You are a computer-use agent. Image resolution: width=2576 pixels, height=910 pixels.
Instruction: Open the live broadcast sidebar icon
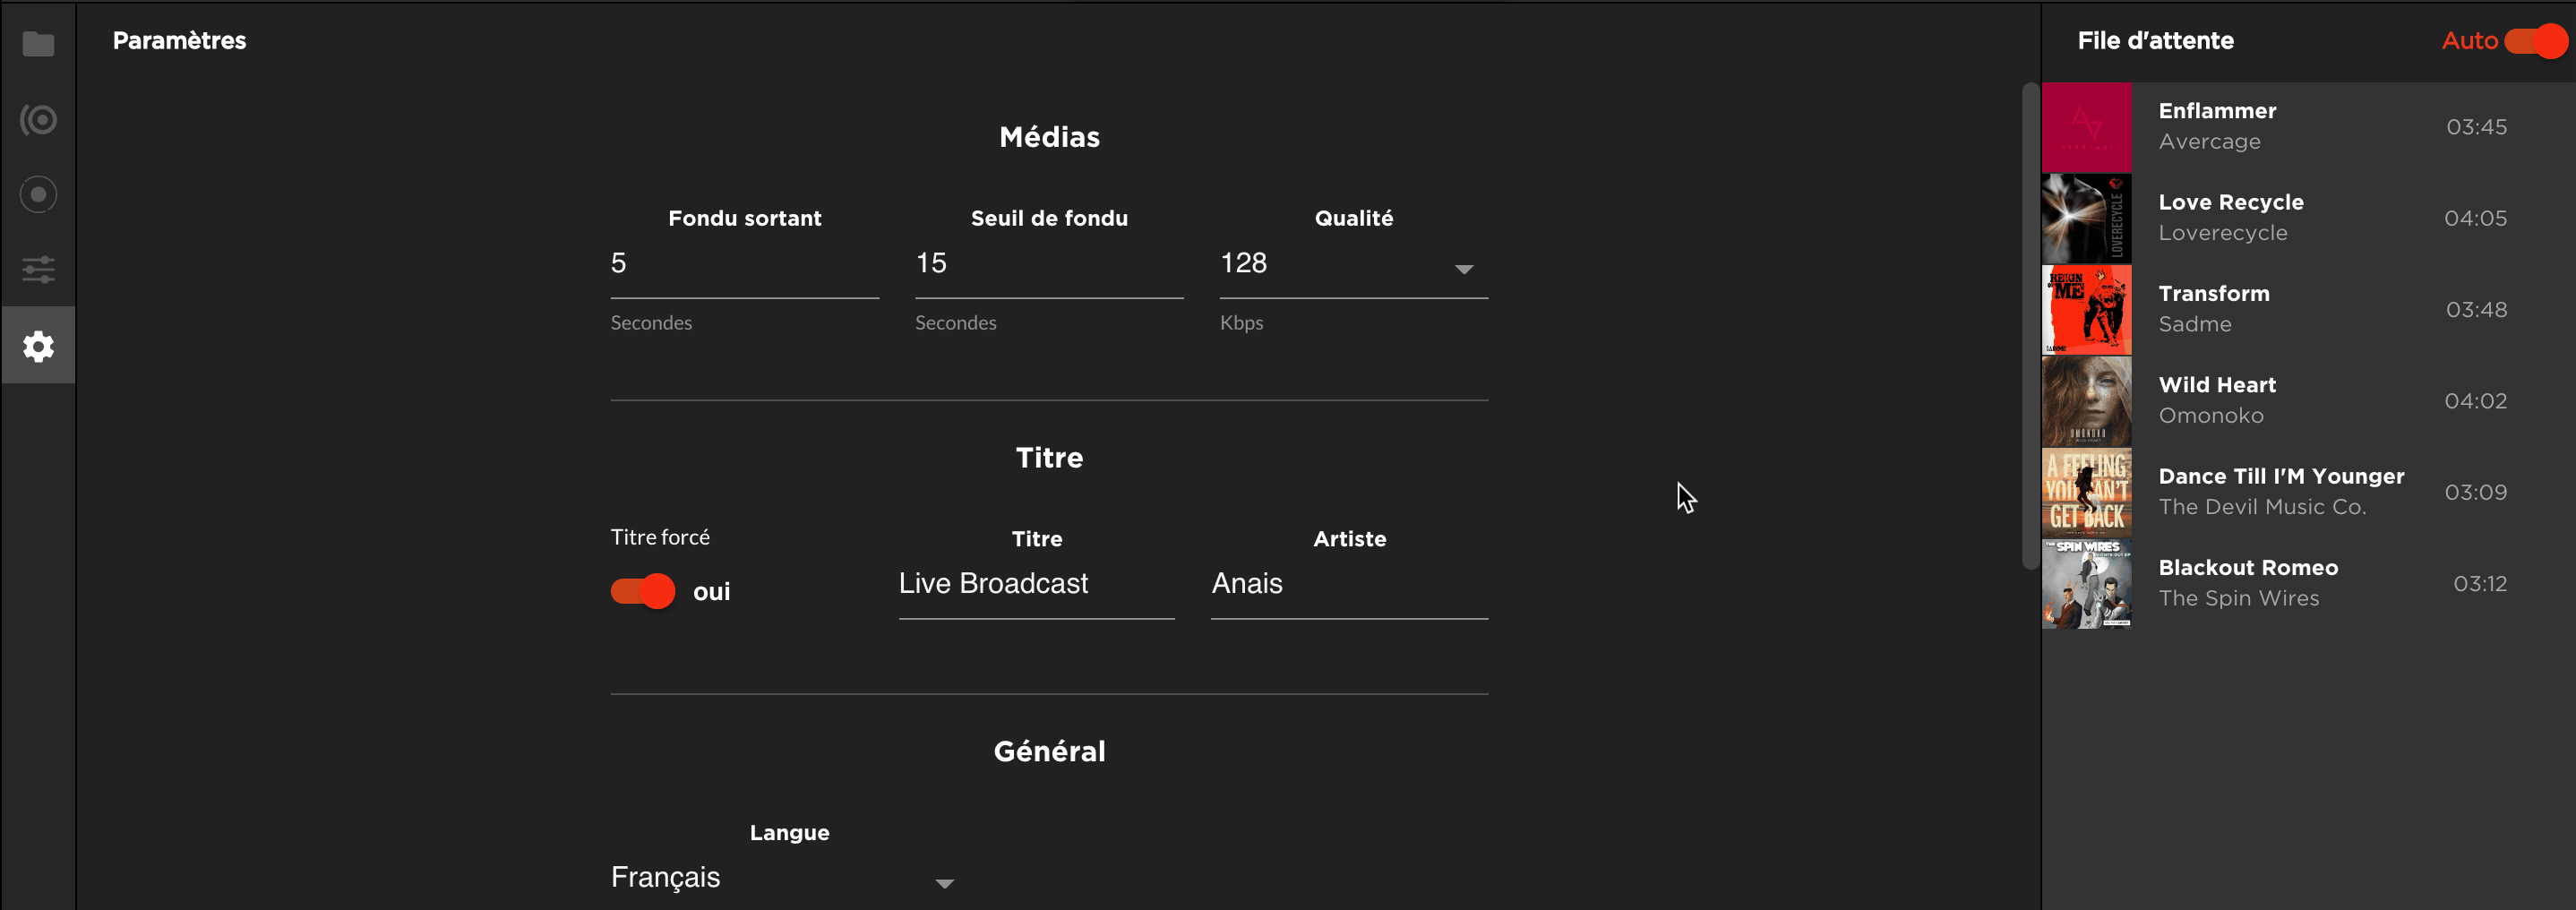tap(38, 120)
